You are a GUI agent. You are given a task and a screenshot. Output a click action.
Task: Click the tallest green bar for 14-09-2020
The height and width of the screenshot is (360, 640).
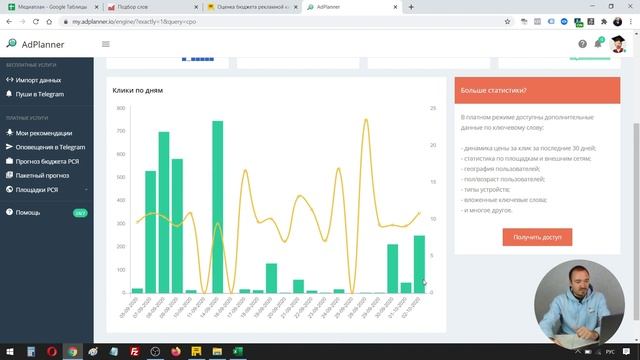coord(218,207)
